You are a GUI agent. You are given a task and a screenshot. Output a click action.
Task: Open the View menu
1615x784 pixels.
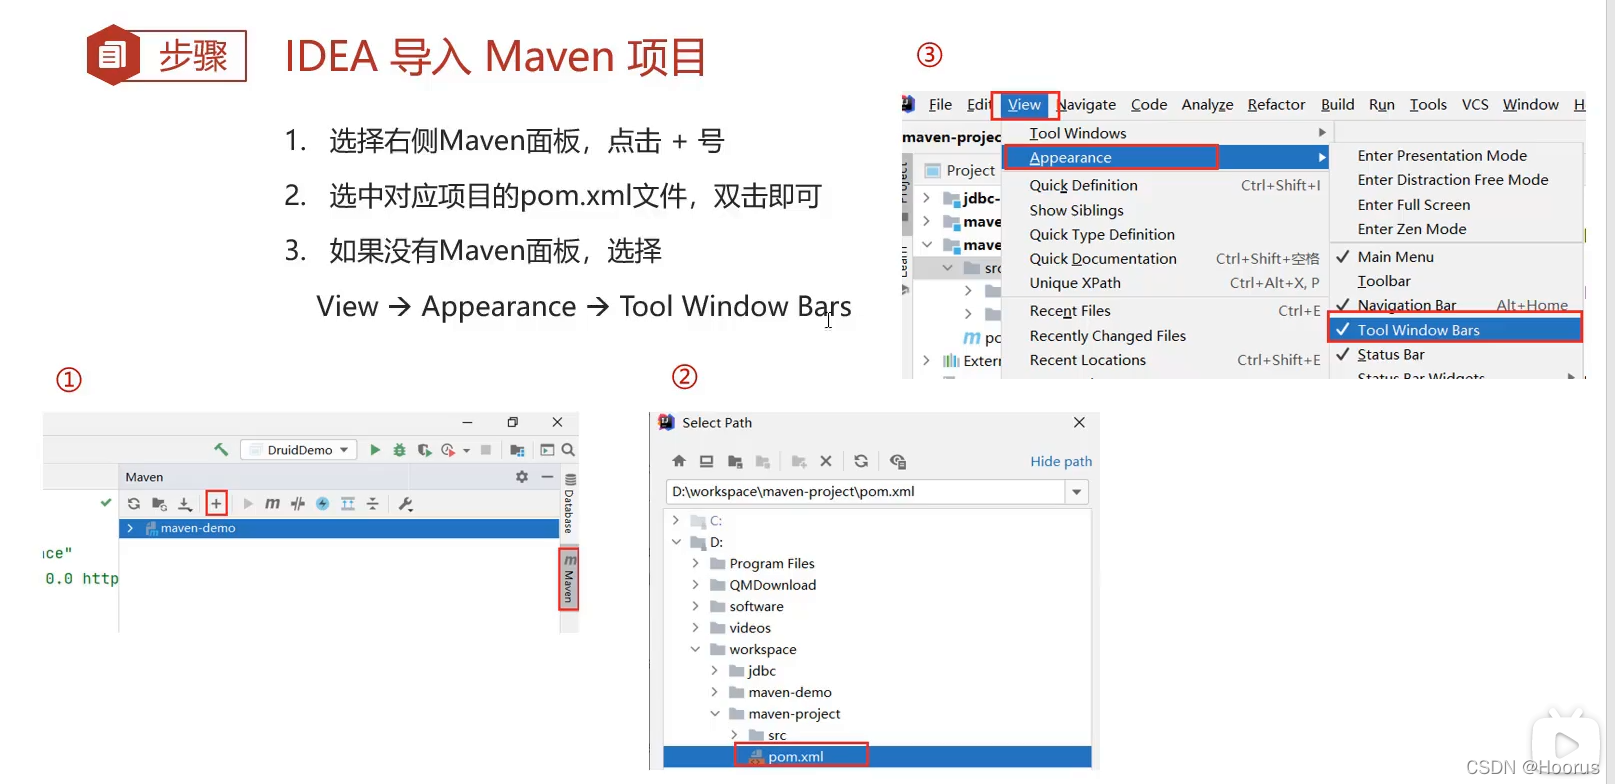[1024, 104]
